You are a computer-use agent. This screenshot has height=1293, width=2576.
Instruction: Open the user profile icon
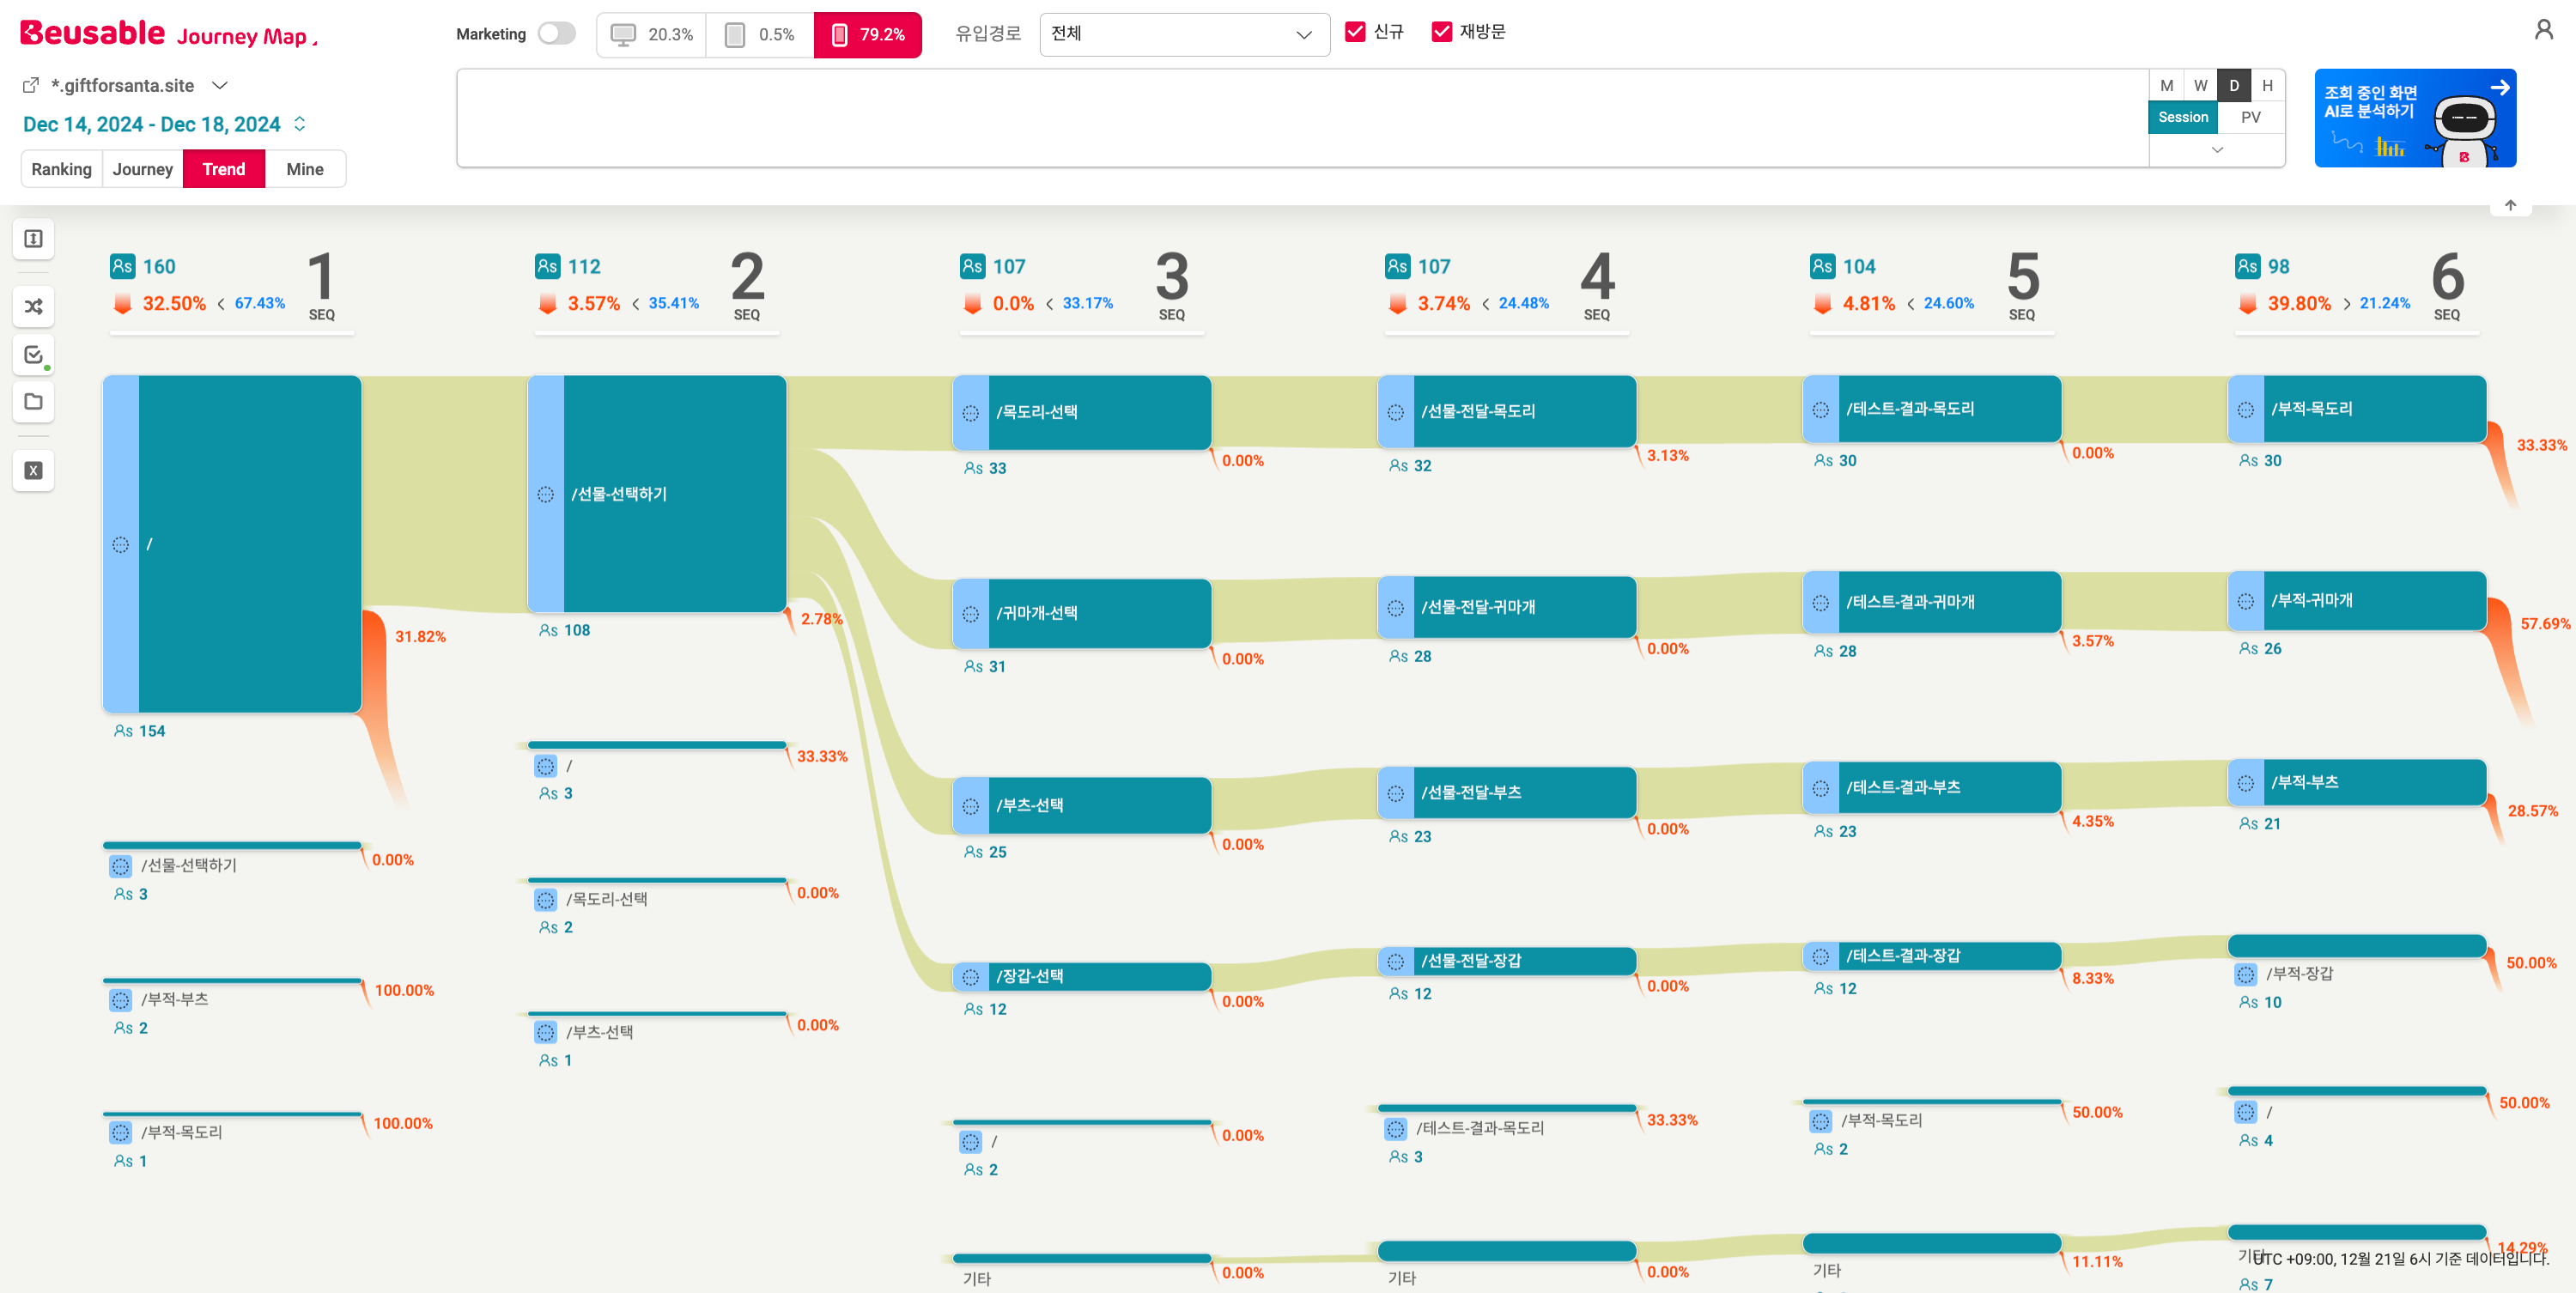(2543, 30)
